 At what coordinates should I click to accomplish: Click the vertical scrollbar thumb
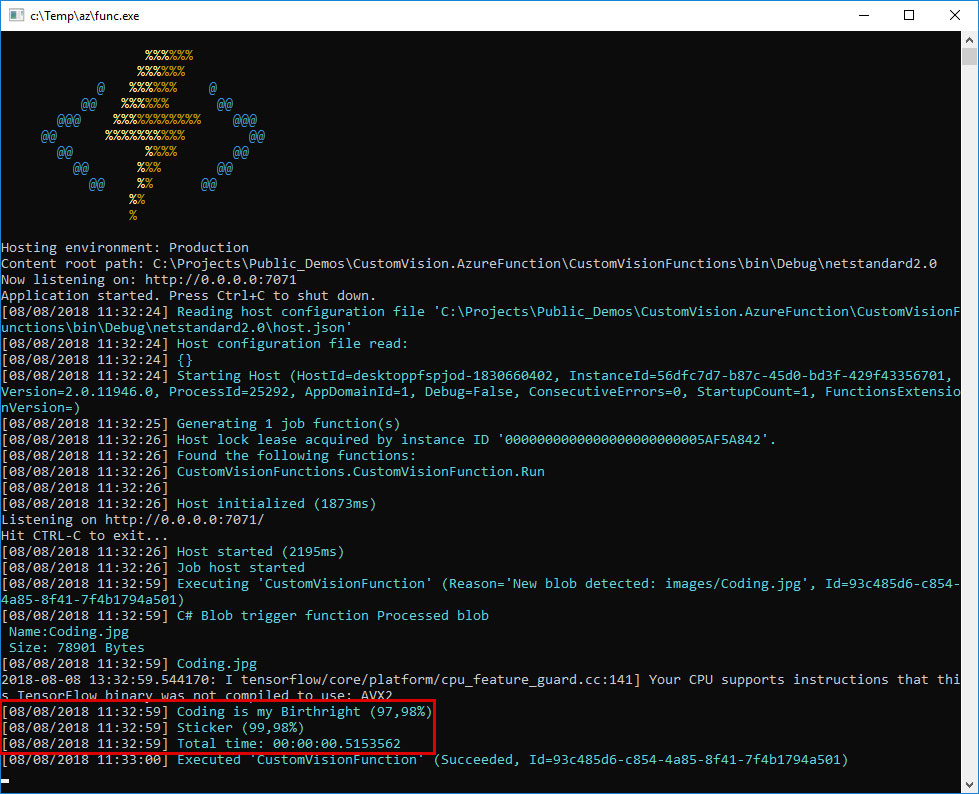click(969, 57)
